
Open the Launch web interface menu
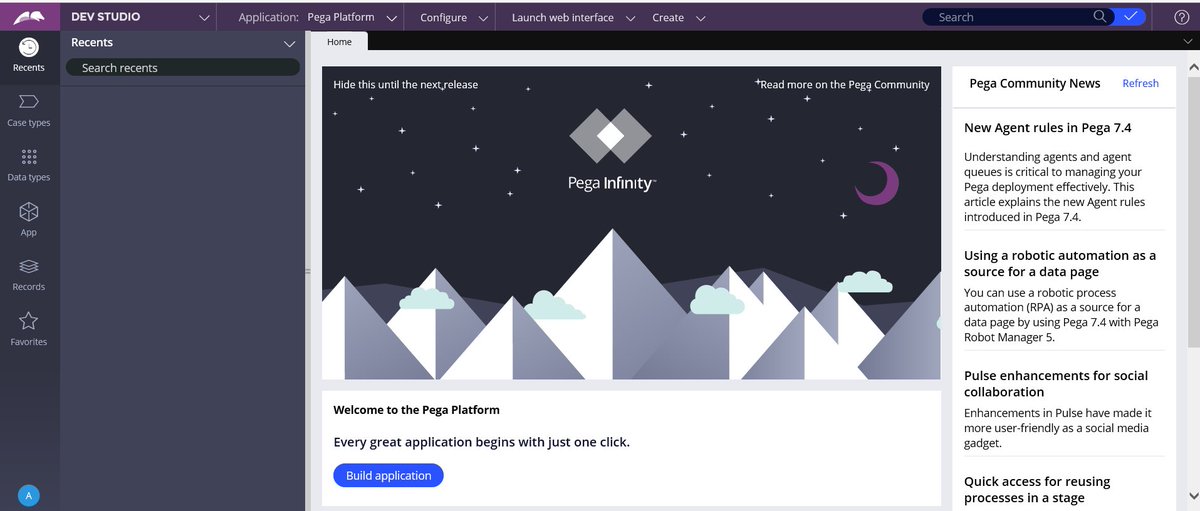point(573,17)
